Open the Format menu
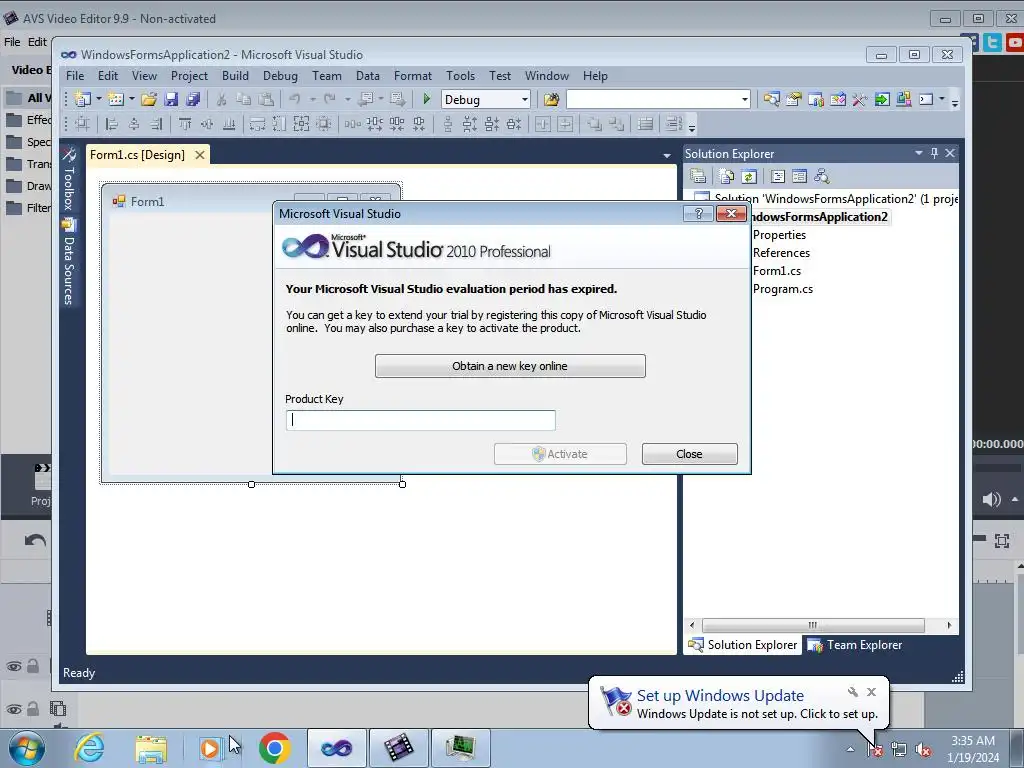The image size is (1024, 768). click(x=412, y=76)
